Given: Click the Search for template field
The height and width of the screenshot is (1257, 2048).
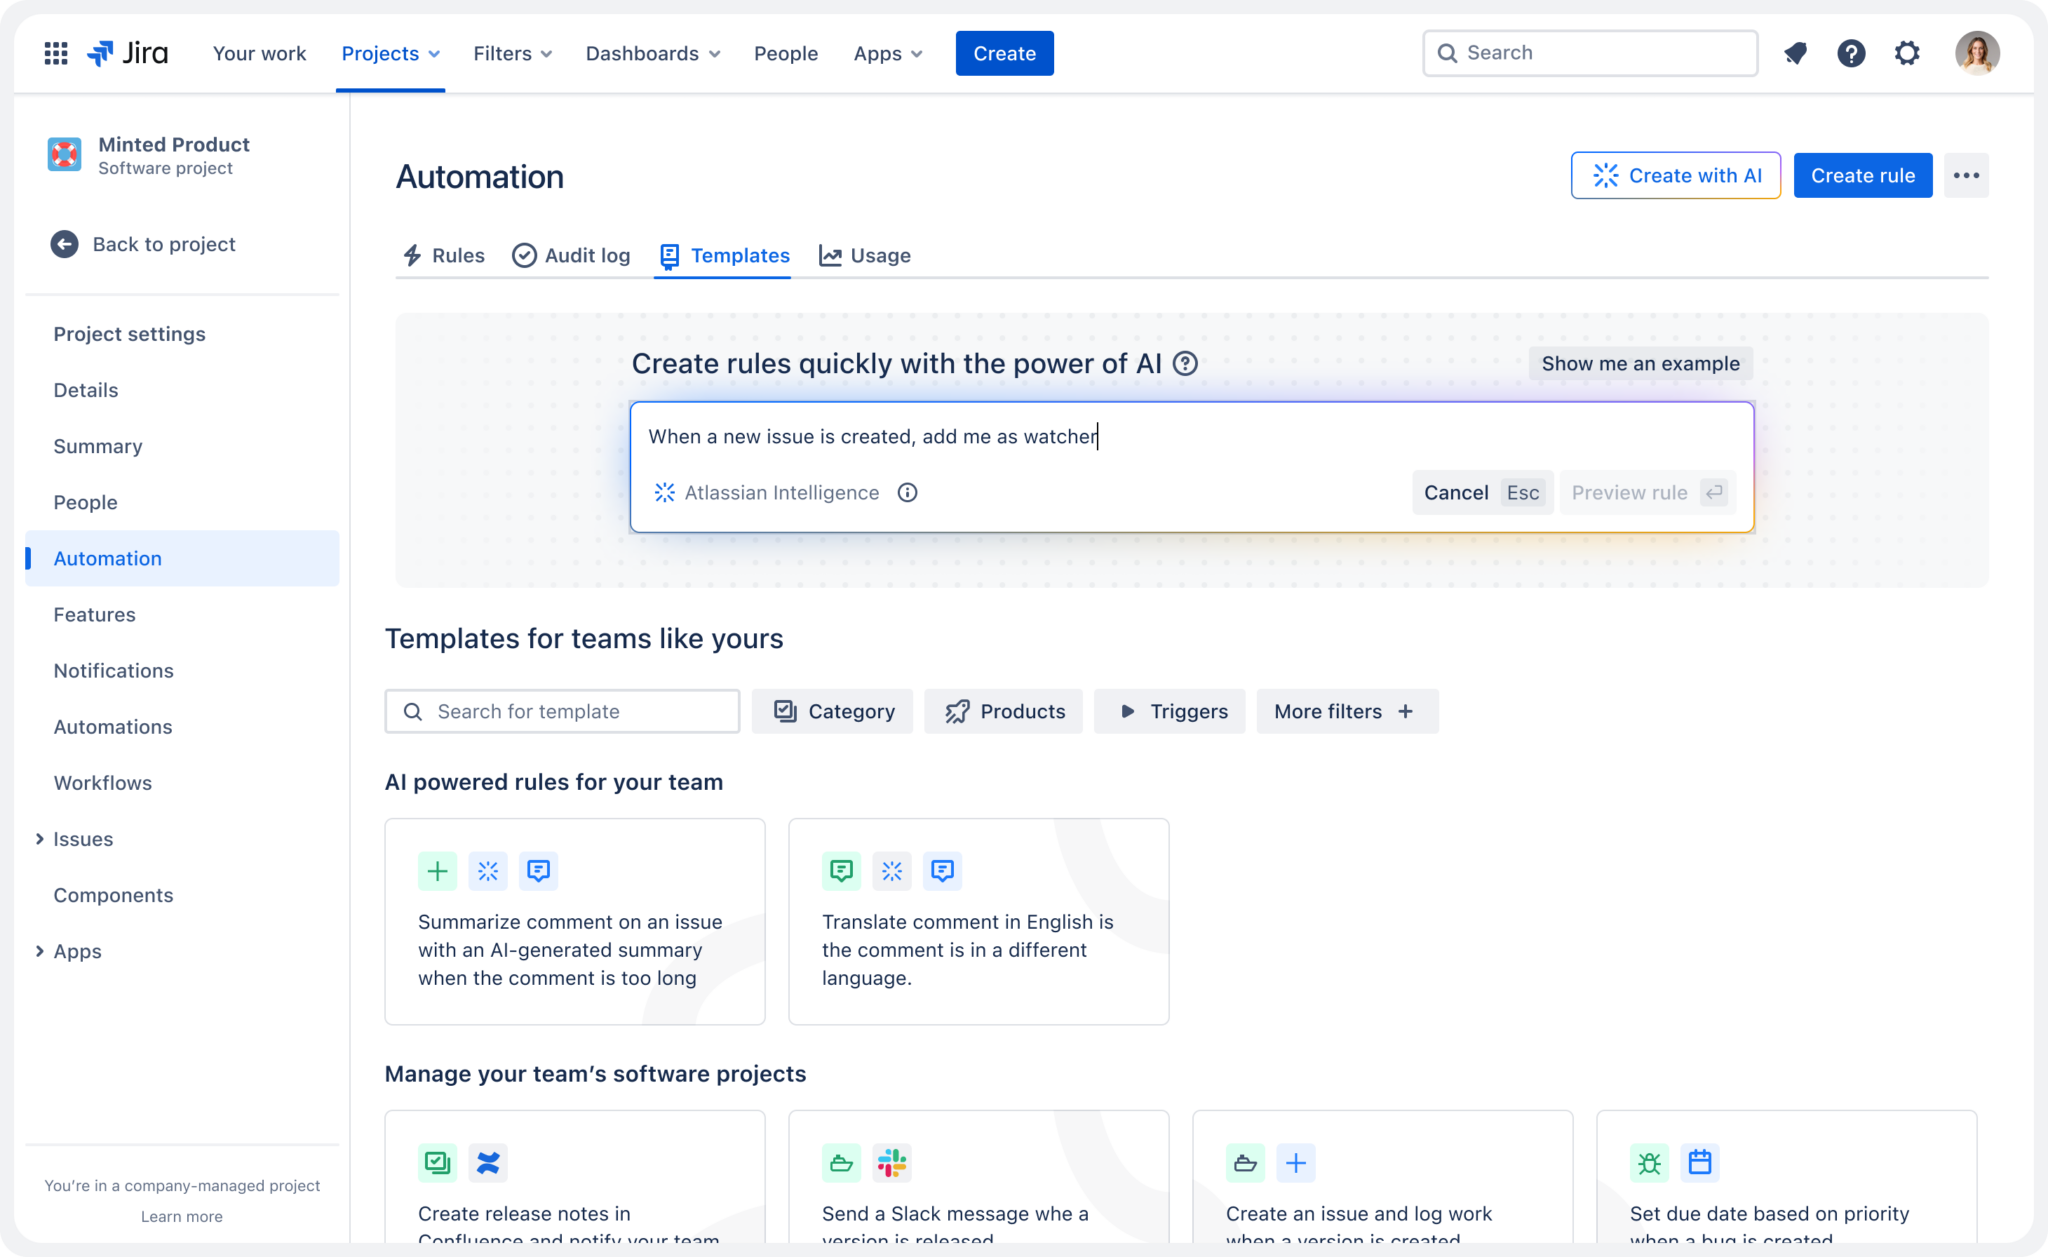Looking at the screenshot, I should pyautogui.click(x=561, y=711).
